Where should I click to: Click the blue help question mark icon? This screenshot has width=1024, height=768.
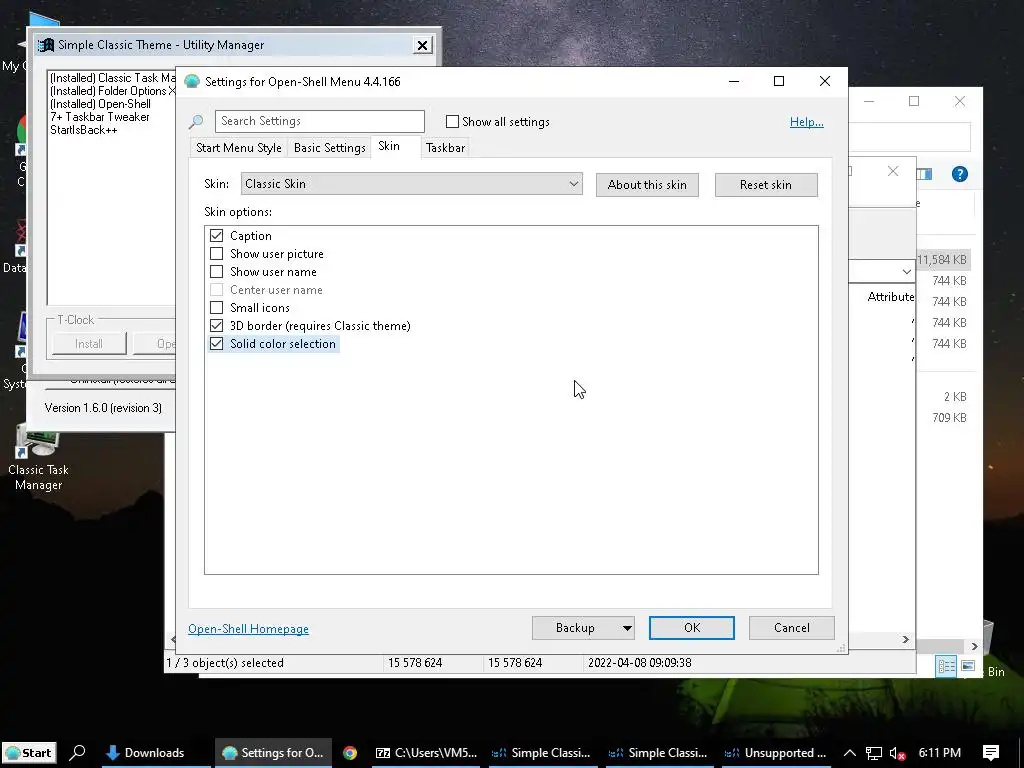959,174
